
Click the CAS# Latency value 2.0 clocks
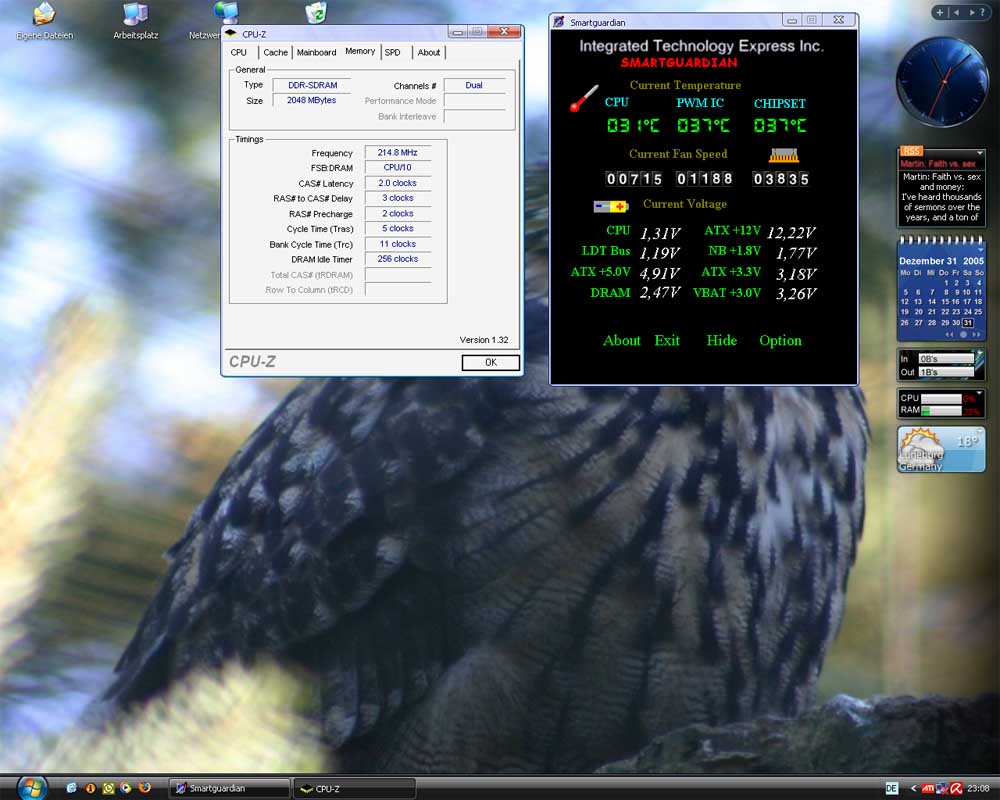click(x=397, y=183)
